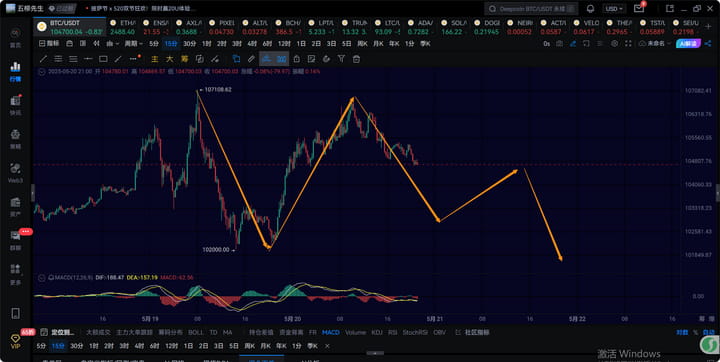This screenshot has width=720, height=362.
Task: Select the rectangle drawing tool
Action: point(103,59)
